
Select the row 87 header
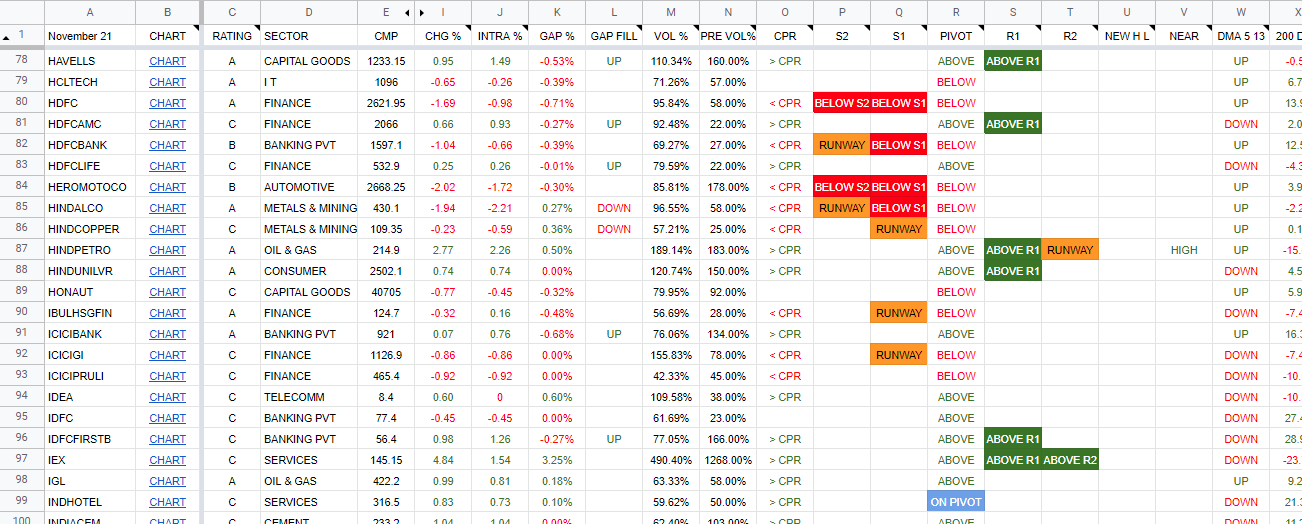click(22, 250)
